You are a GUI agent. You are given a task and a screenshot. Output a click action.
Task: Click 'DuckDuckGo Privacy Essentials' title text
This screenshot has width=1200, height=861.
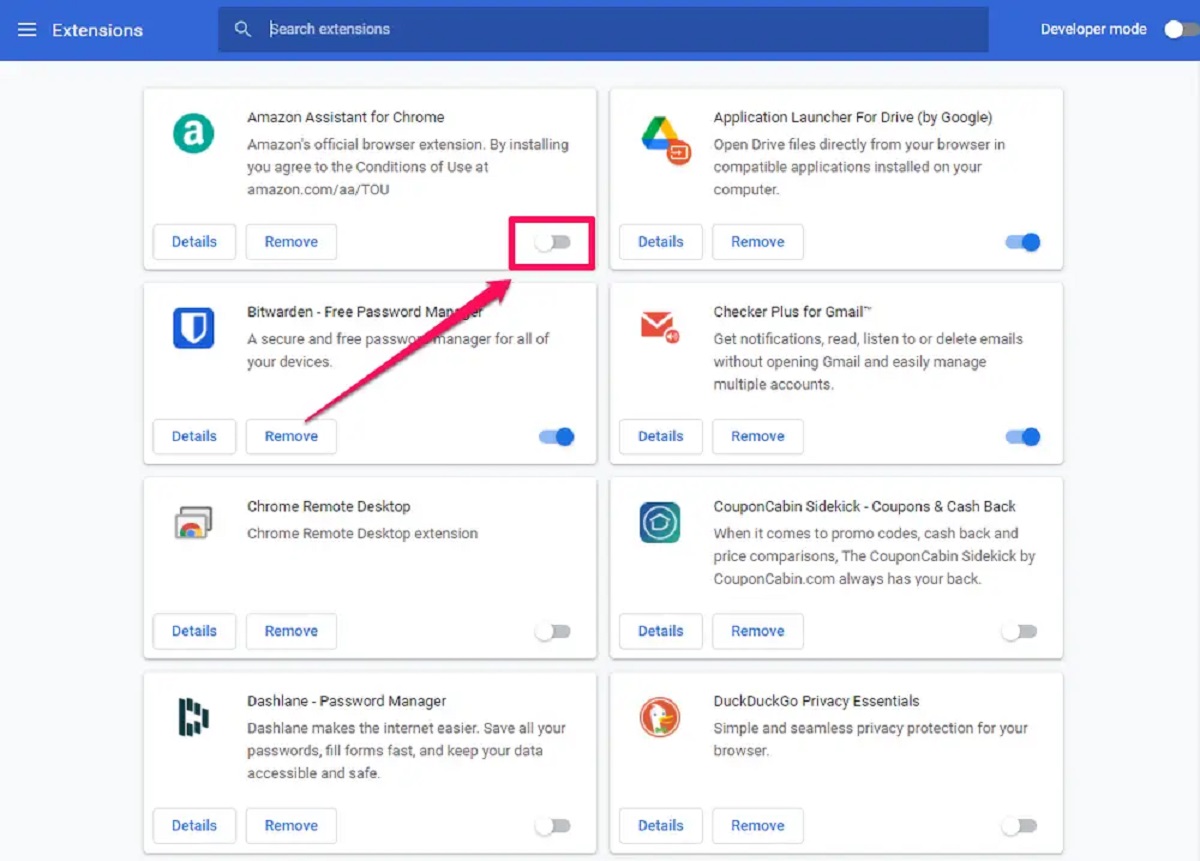pyautogui.click(x=816, y=702)
